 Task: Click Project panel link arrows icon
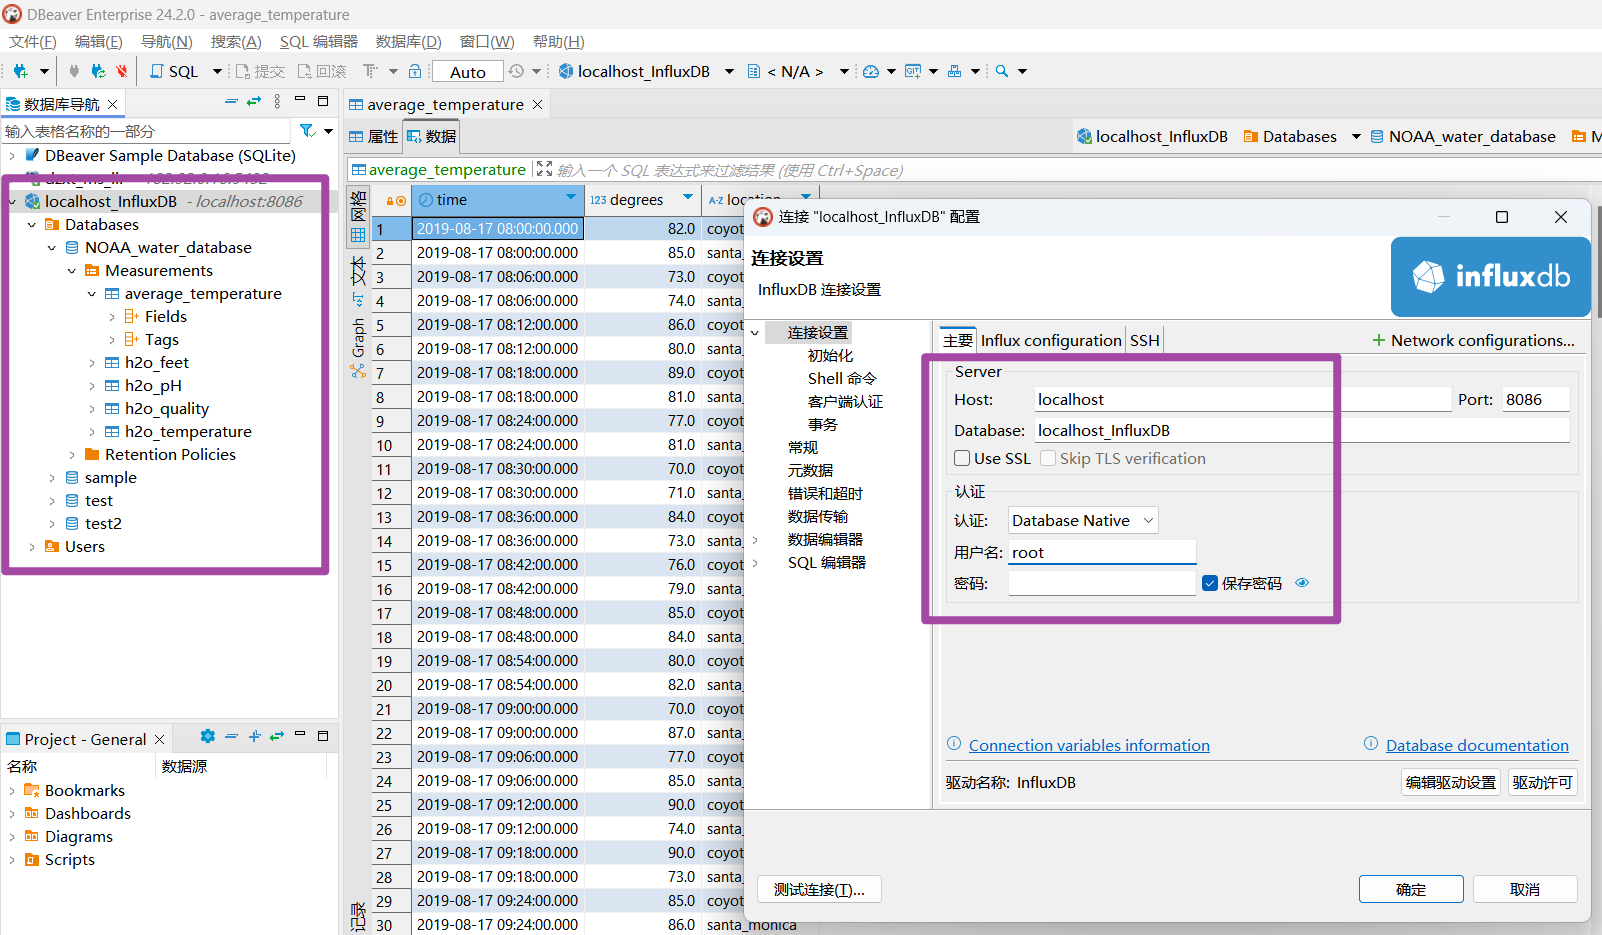(x=277, y=736)
